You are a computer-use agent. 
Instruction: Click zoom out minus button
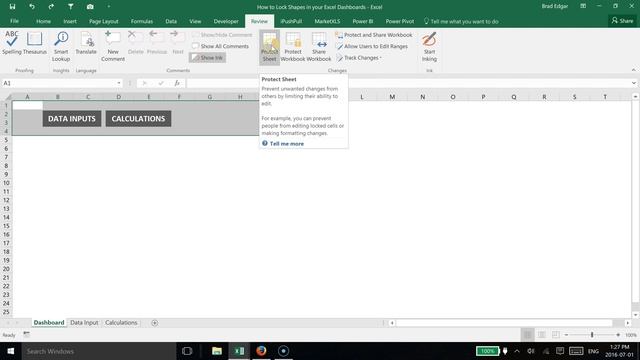coord(566,335)
